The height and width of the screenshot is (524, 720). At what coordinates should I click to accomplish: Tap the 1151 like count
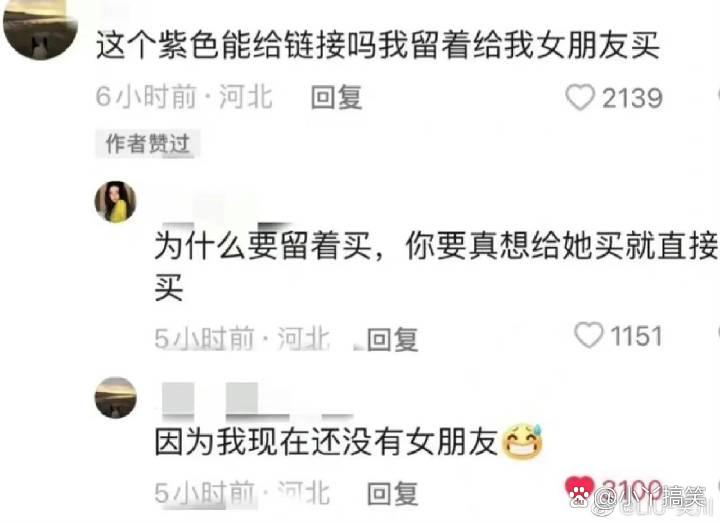click(x=636, y=336)
